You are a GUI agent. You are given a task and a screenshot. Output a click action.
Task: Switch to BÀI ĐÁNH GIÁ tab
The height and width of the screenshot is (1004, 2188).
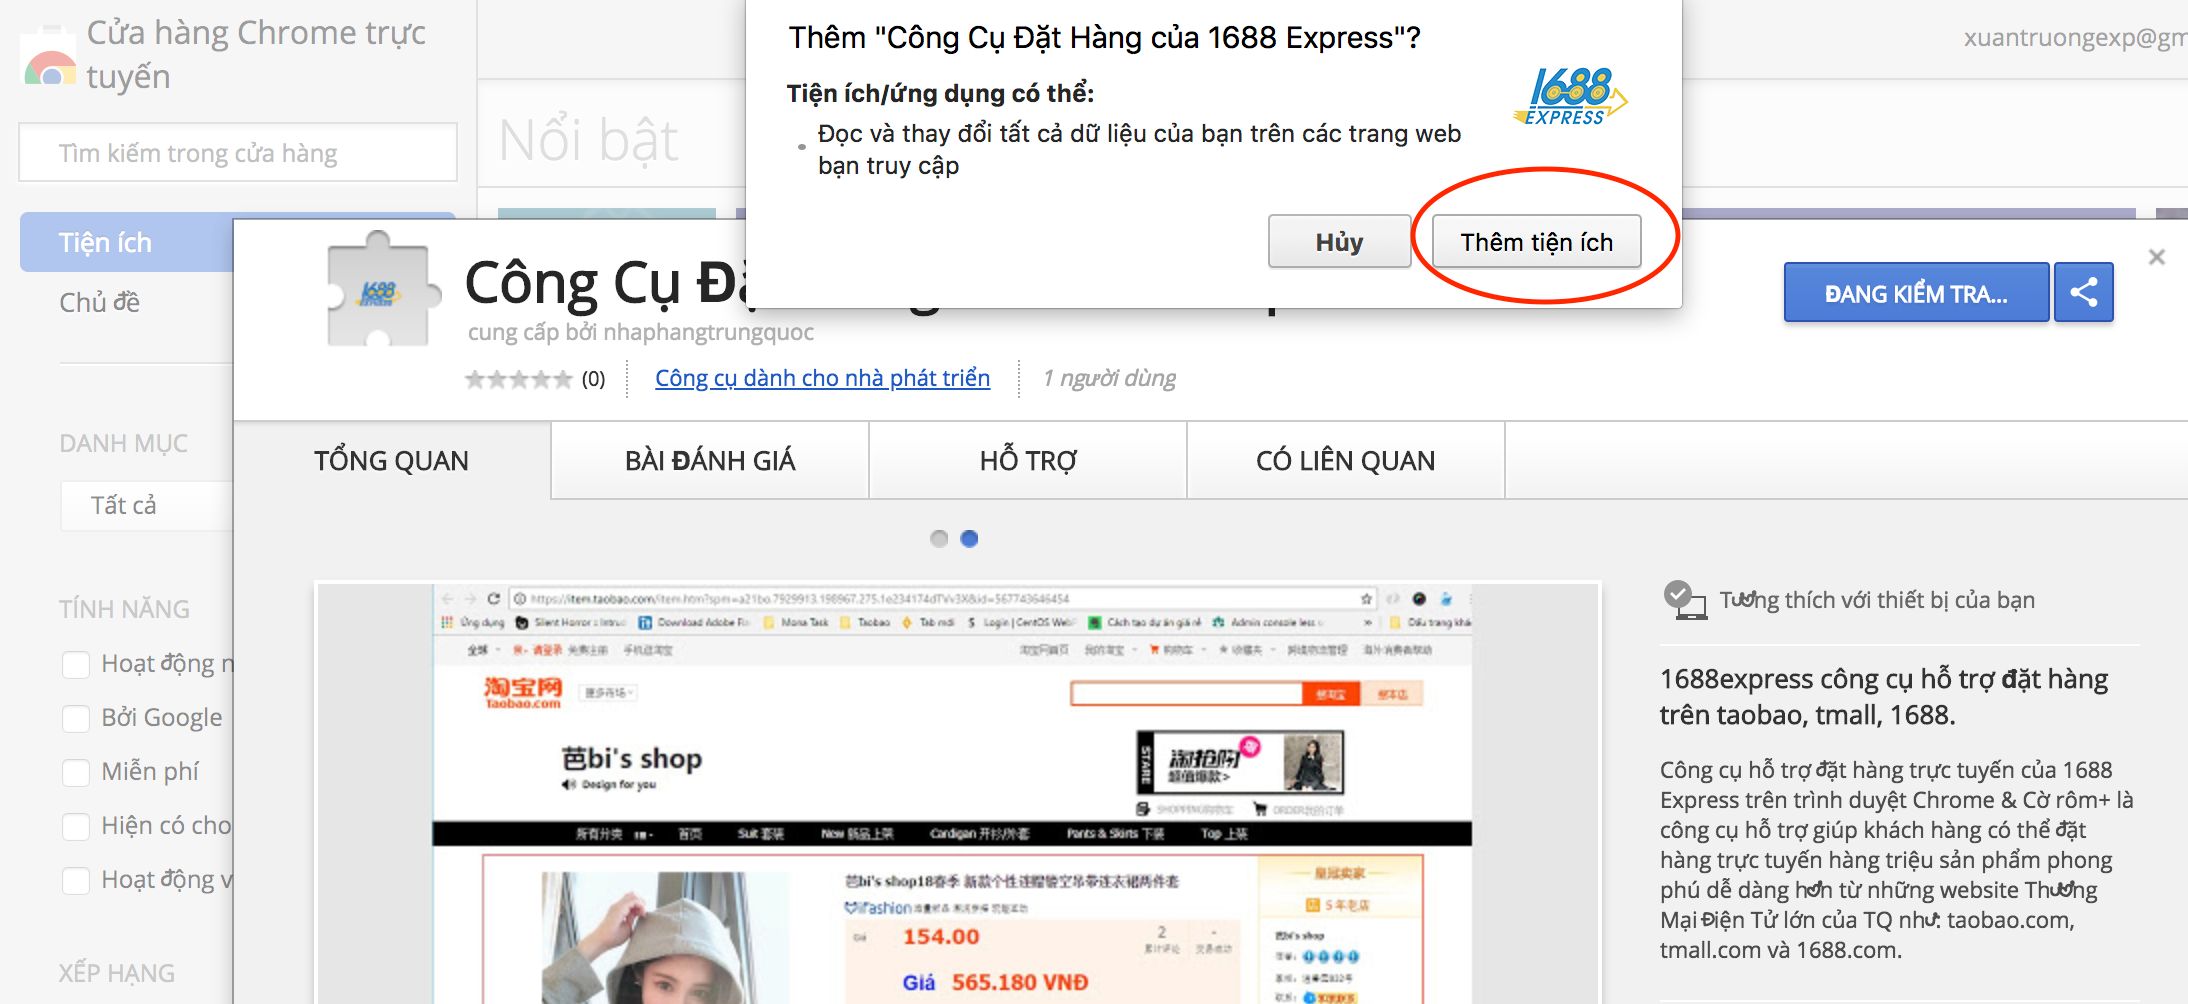(710, 461)
